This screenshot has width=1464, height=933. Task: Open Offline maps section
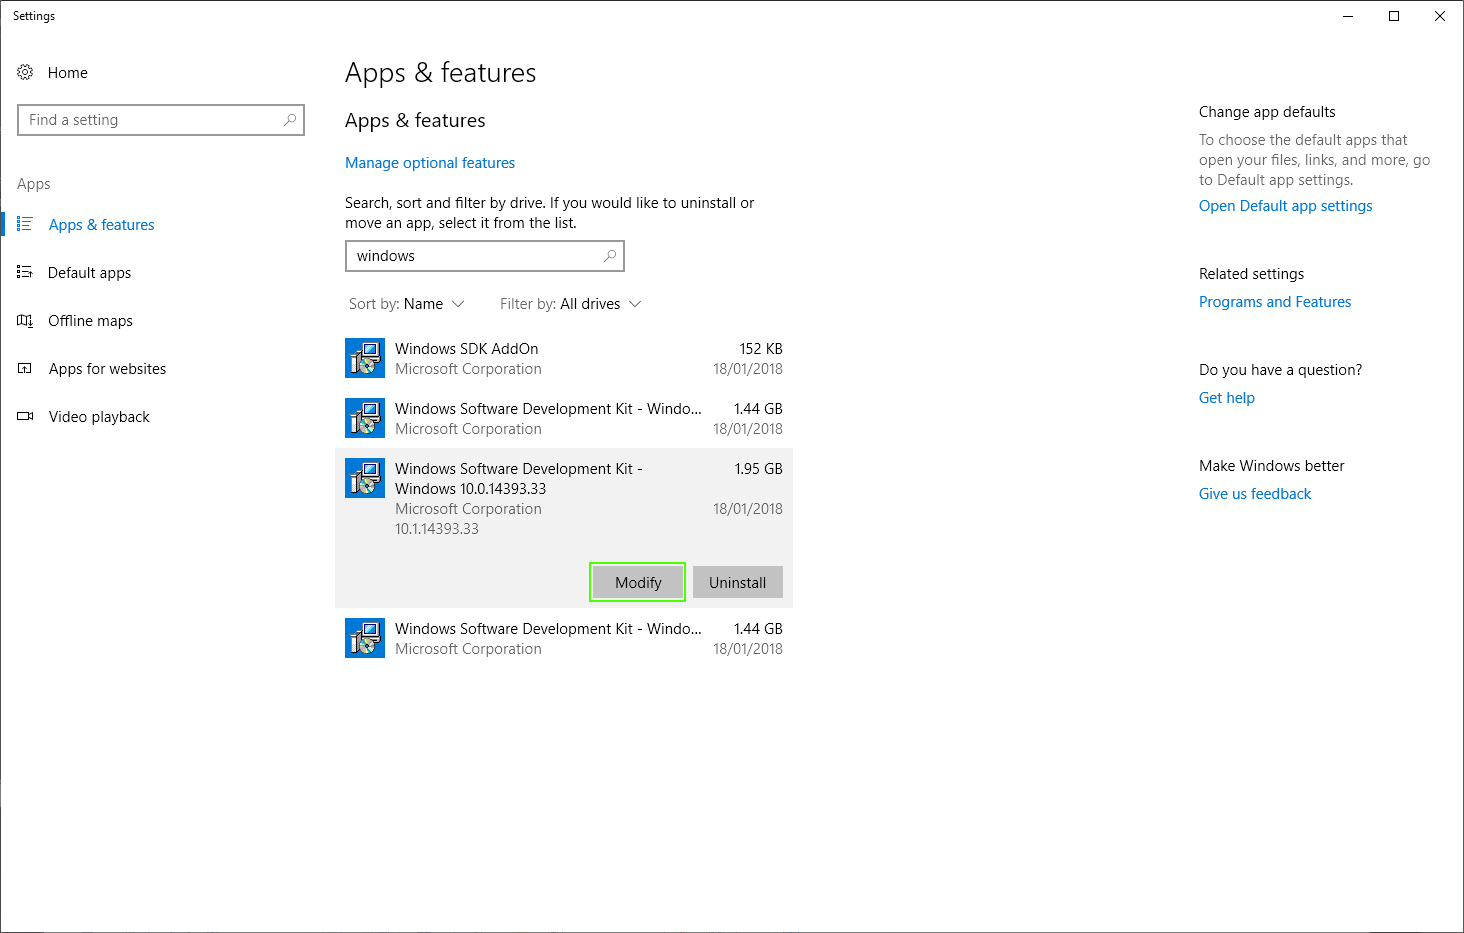click(90, 320)
